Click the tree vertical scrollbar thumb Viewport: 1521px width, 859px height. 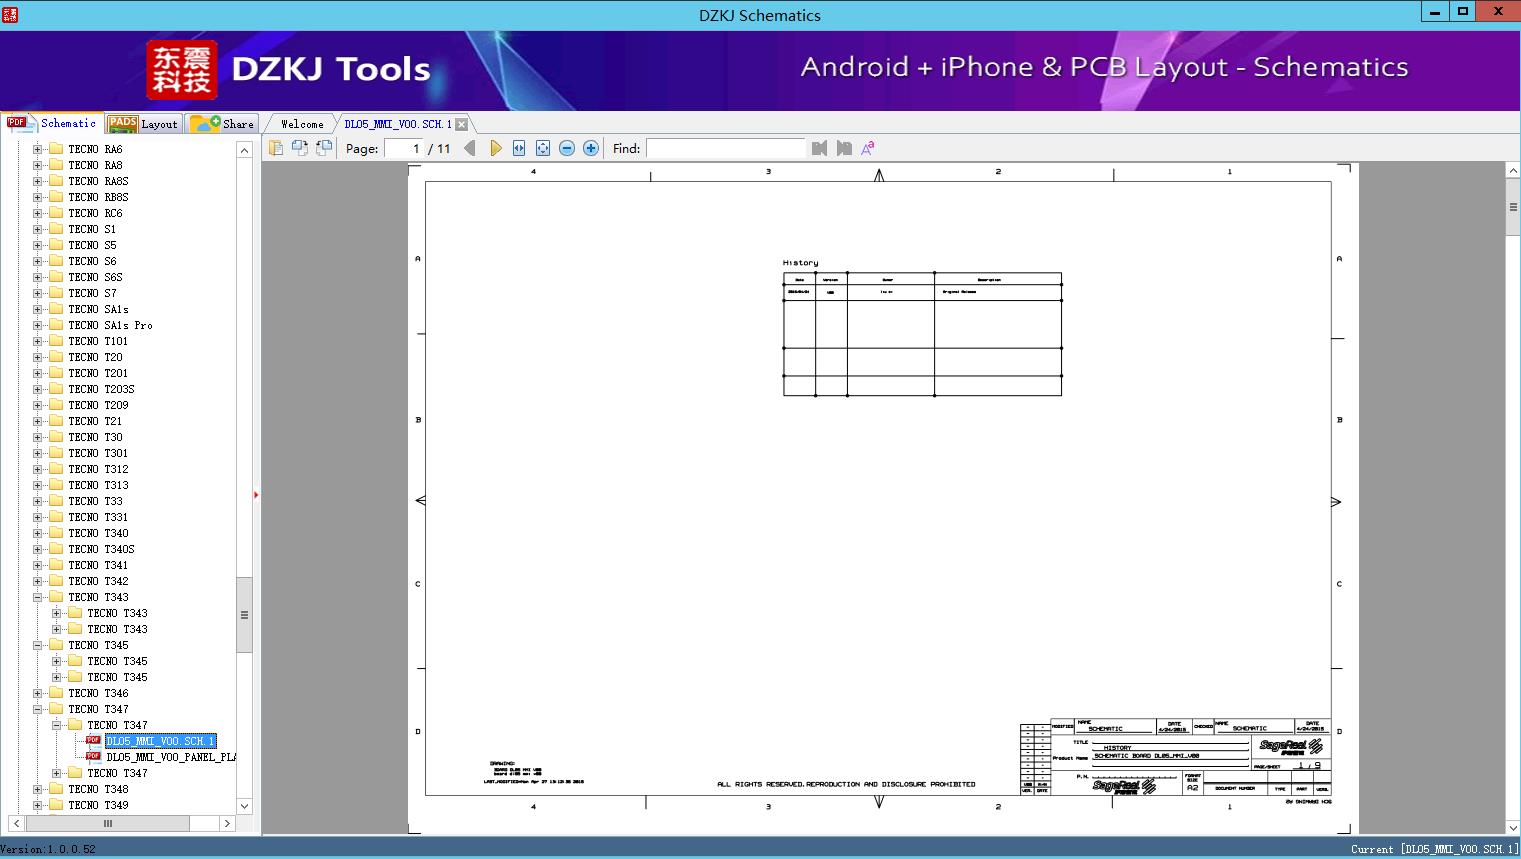pyautogui.click(x=244, y=615)
